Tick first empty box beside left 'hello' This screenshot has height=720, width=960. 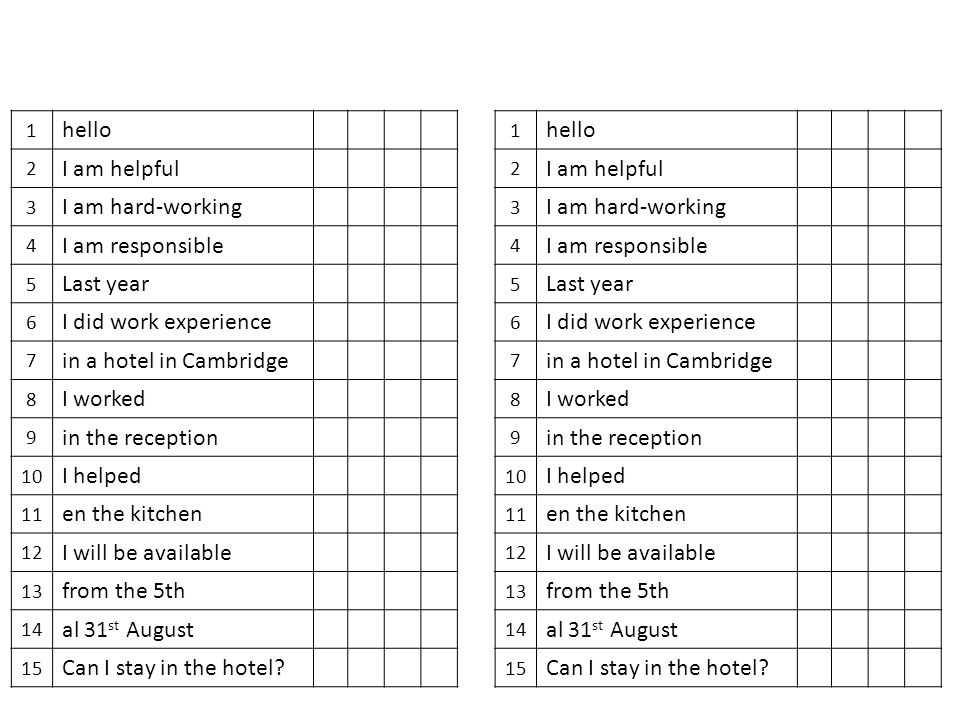click(331, 130)
